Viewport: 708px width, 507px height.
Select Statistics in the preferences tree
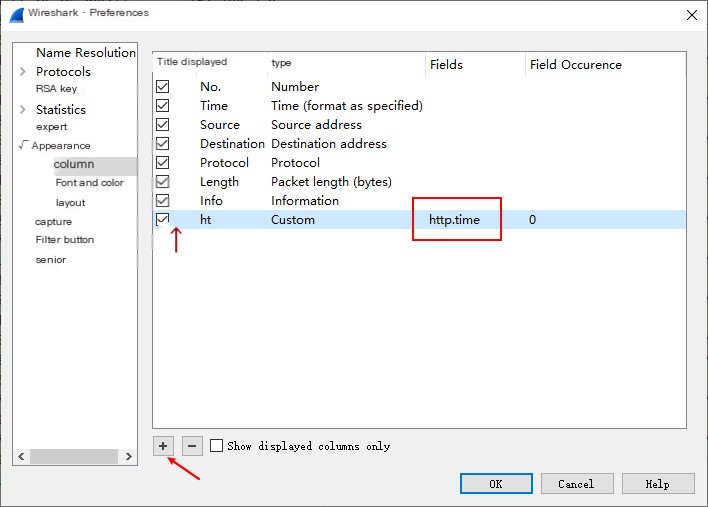tap(61, 109)
